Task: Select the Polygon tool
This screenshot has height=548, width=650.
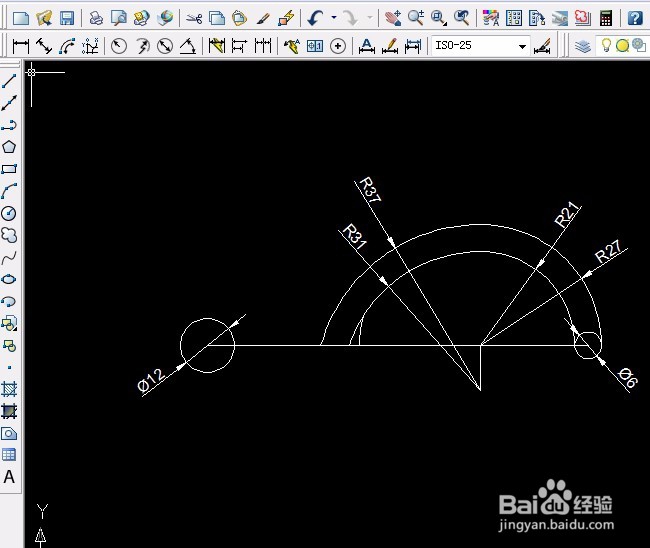Action: [x=9, y=147]
